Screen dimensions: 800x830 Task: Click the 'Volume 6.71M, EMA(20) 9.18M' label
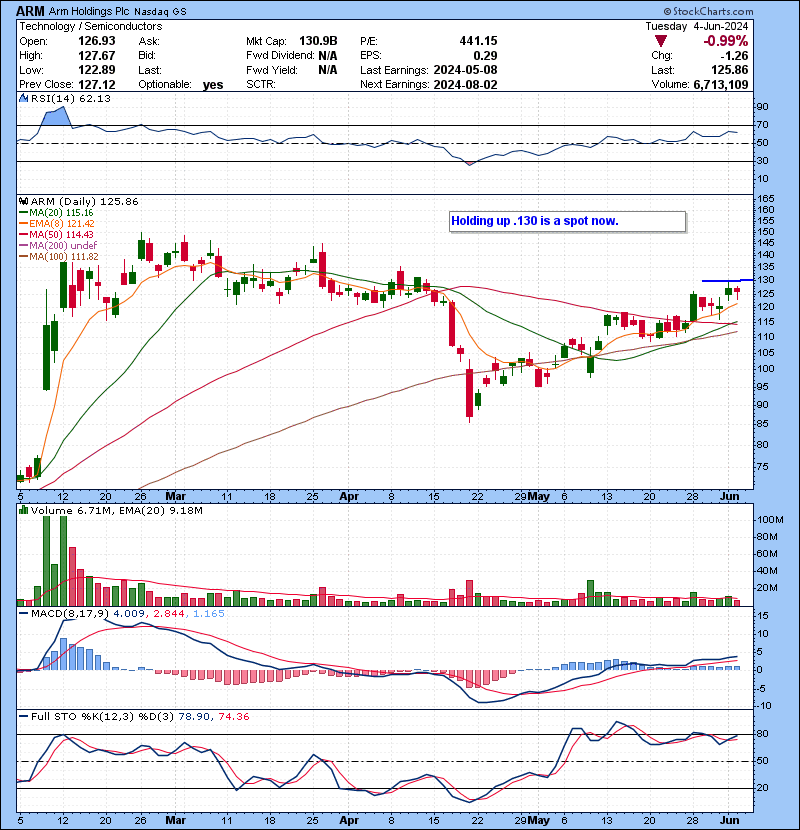(x=116, y=510)
